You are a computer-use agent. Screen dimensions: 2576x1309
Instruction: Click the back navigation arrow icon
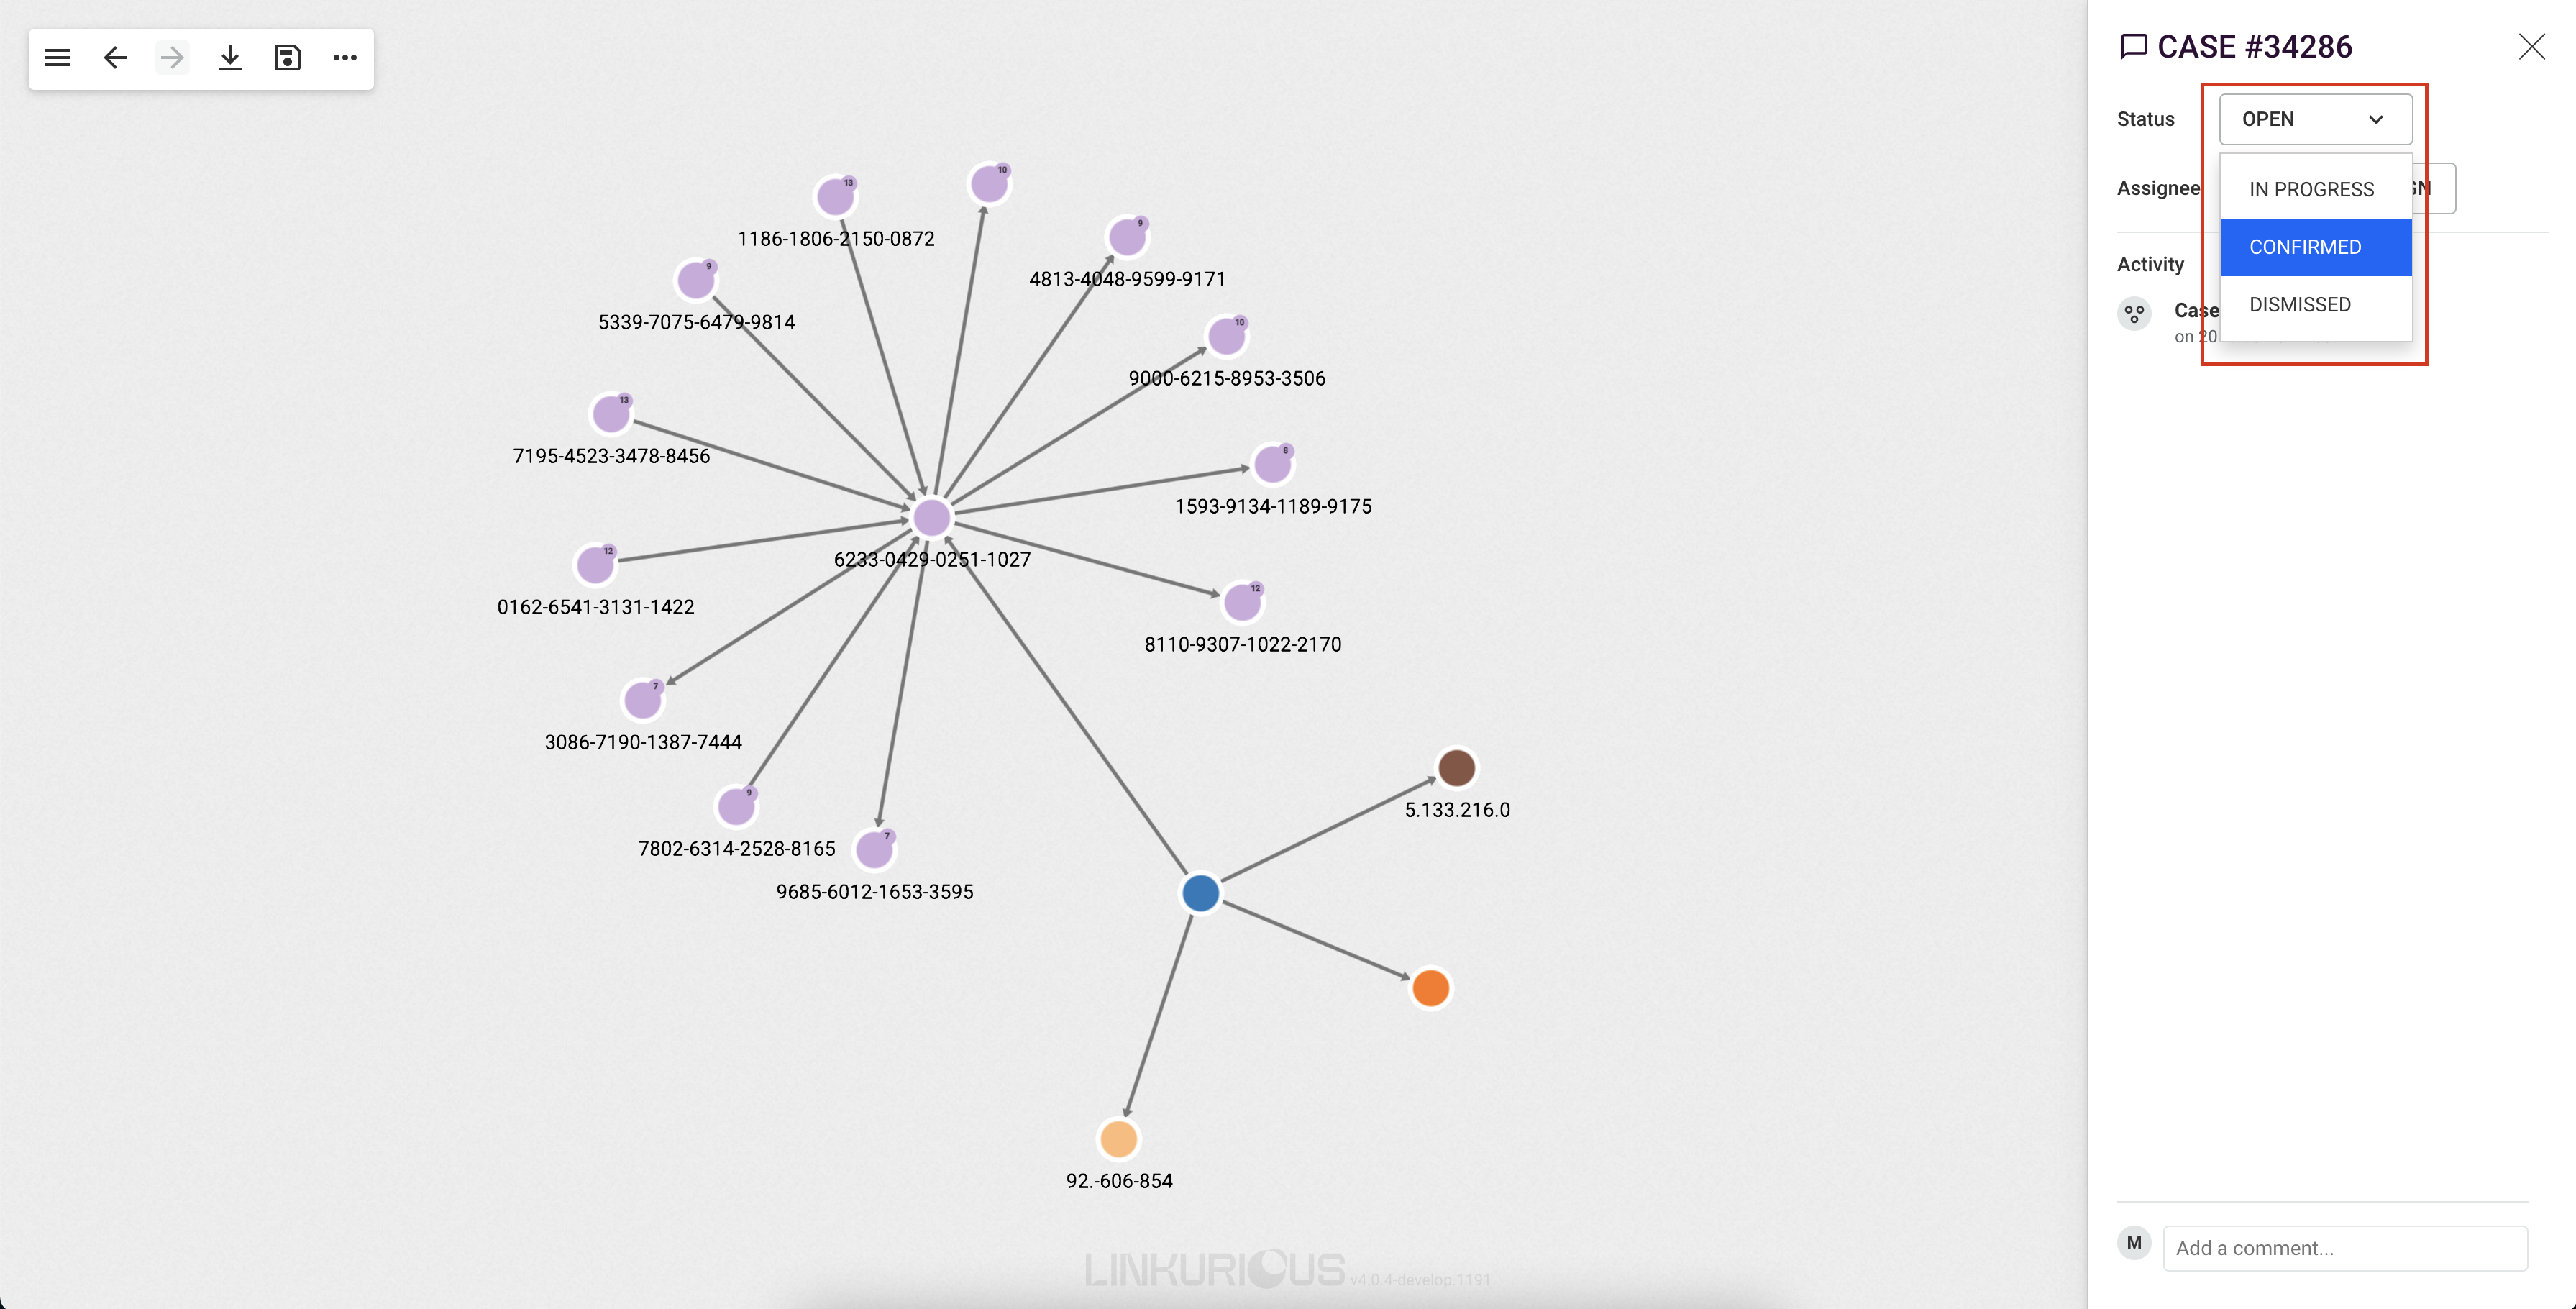112,57
